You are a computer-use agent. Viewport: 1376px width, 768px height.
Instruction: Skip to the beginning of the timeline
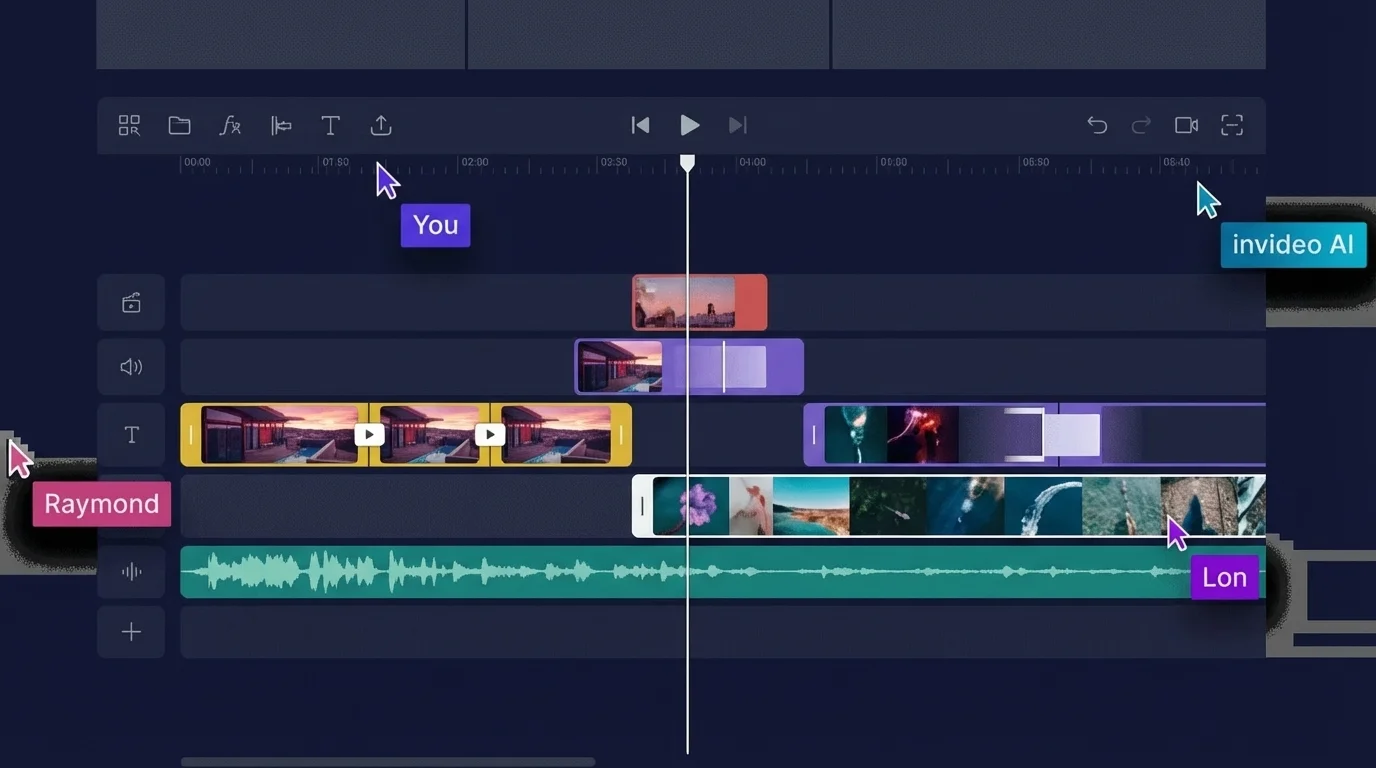pyautogui.click(x=640, y=125)
